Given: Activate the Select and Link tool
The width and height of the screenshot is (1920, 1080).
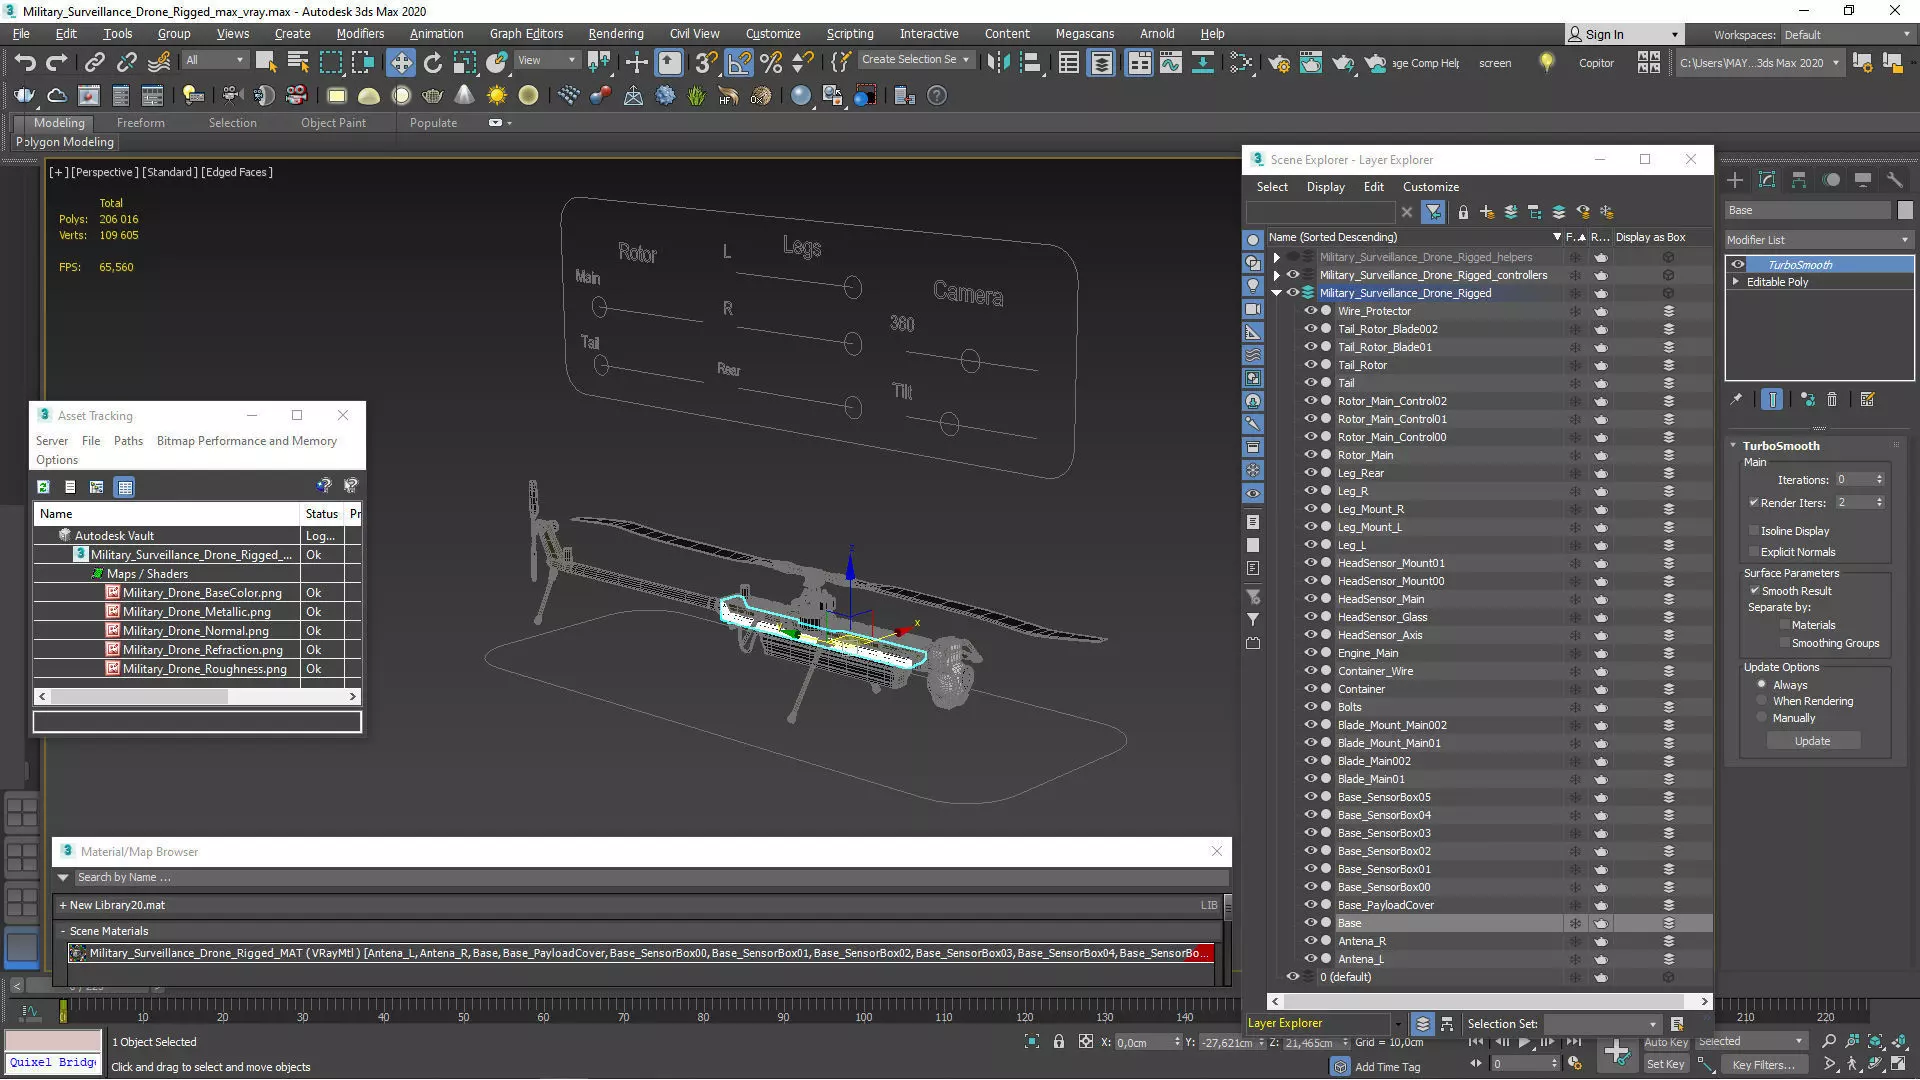Looking at the screenshot, I should click(x=94, y=63).
